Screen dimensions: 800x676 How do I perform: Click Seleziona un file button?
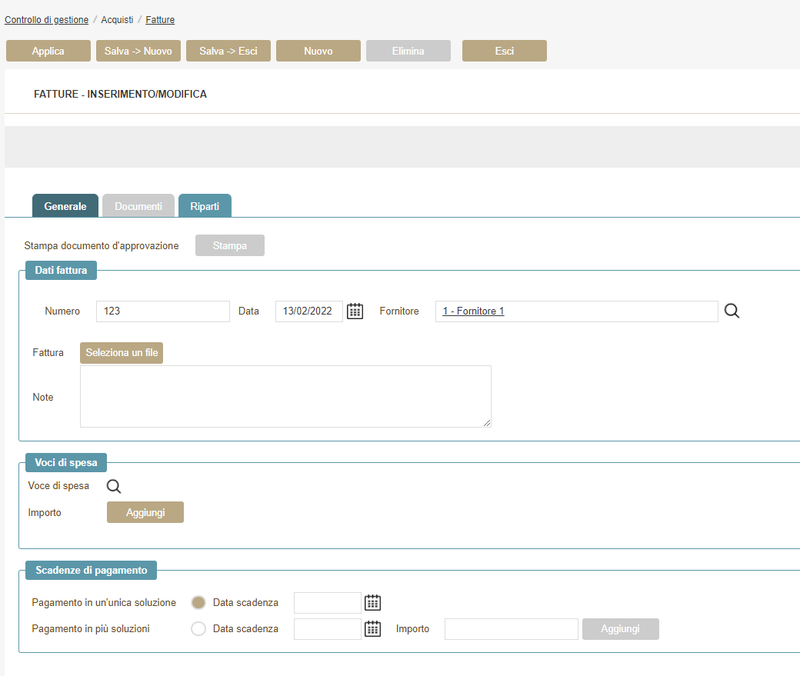point(121,353)
